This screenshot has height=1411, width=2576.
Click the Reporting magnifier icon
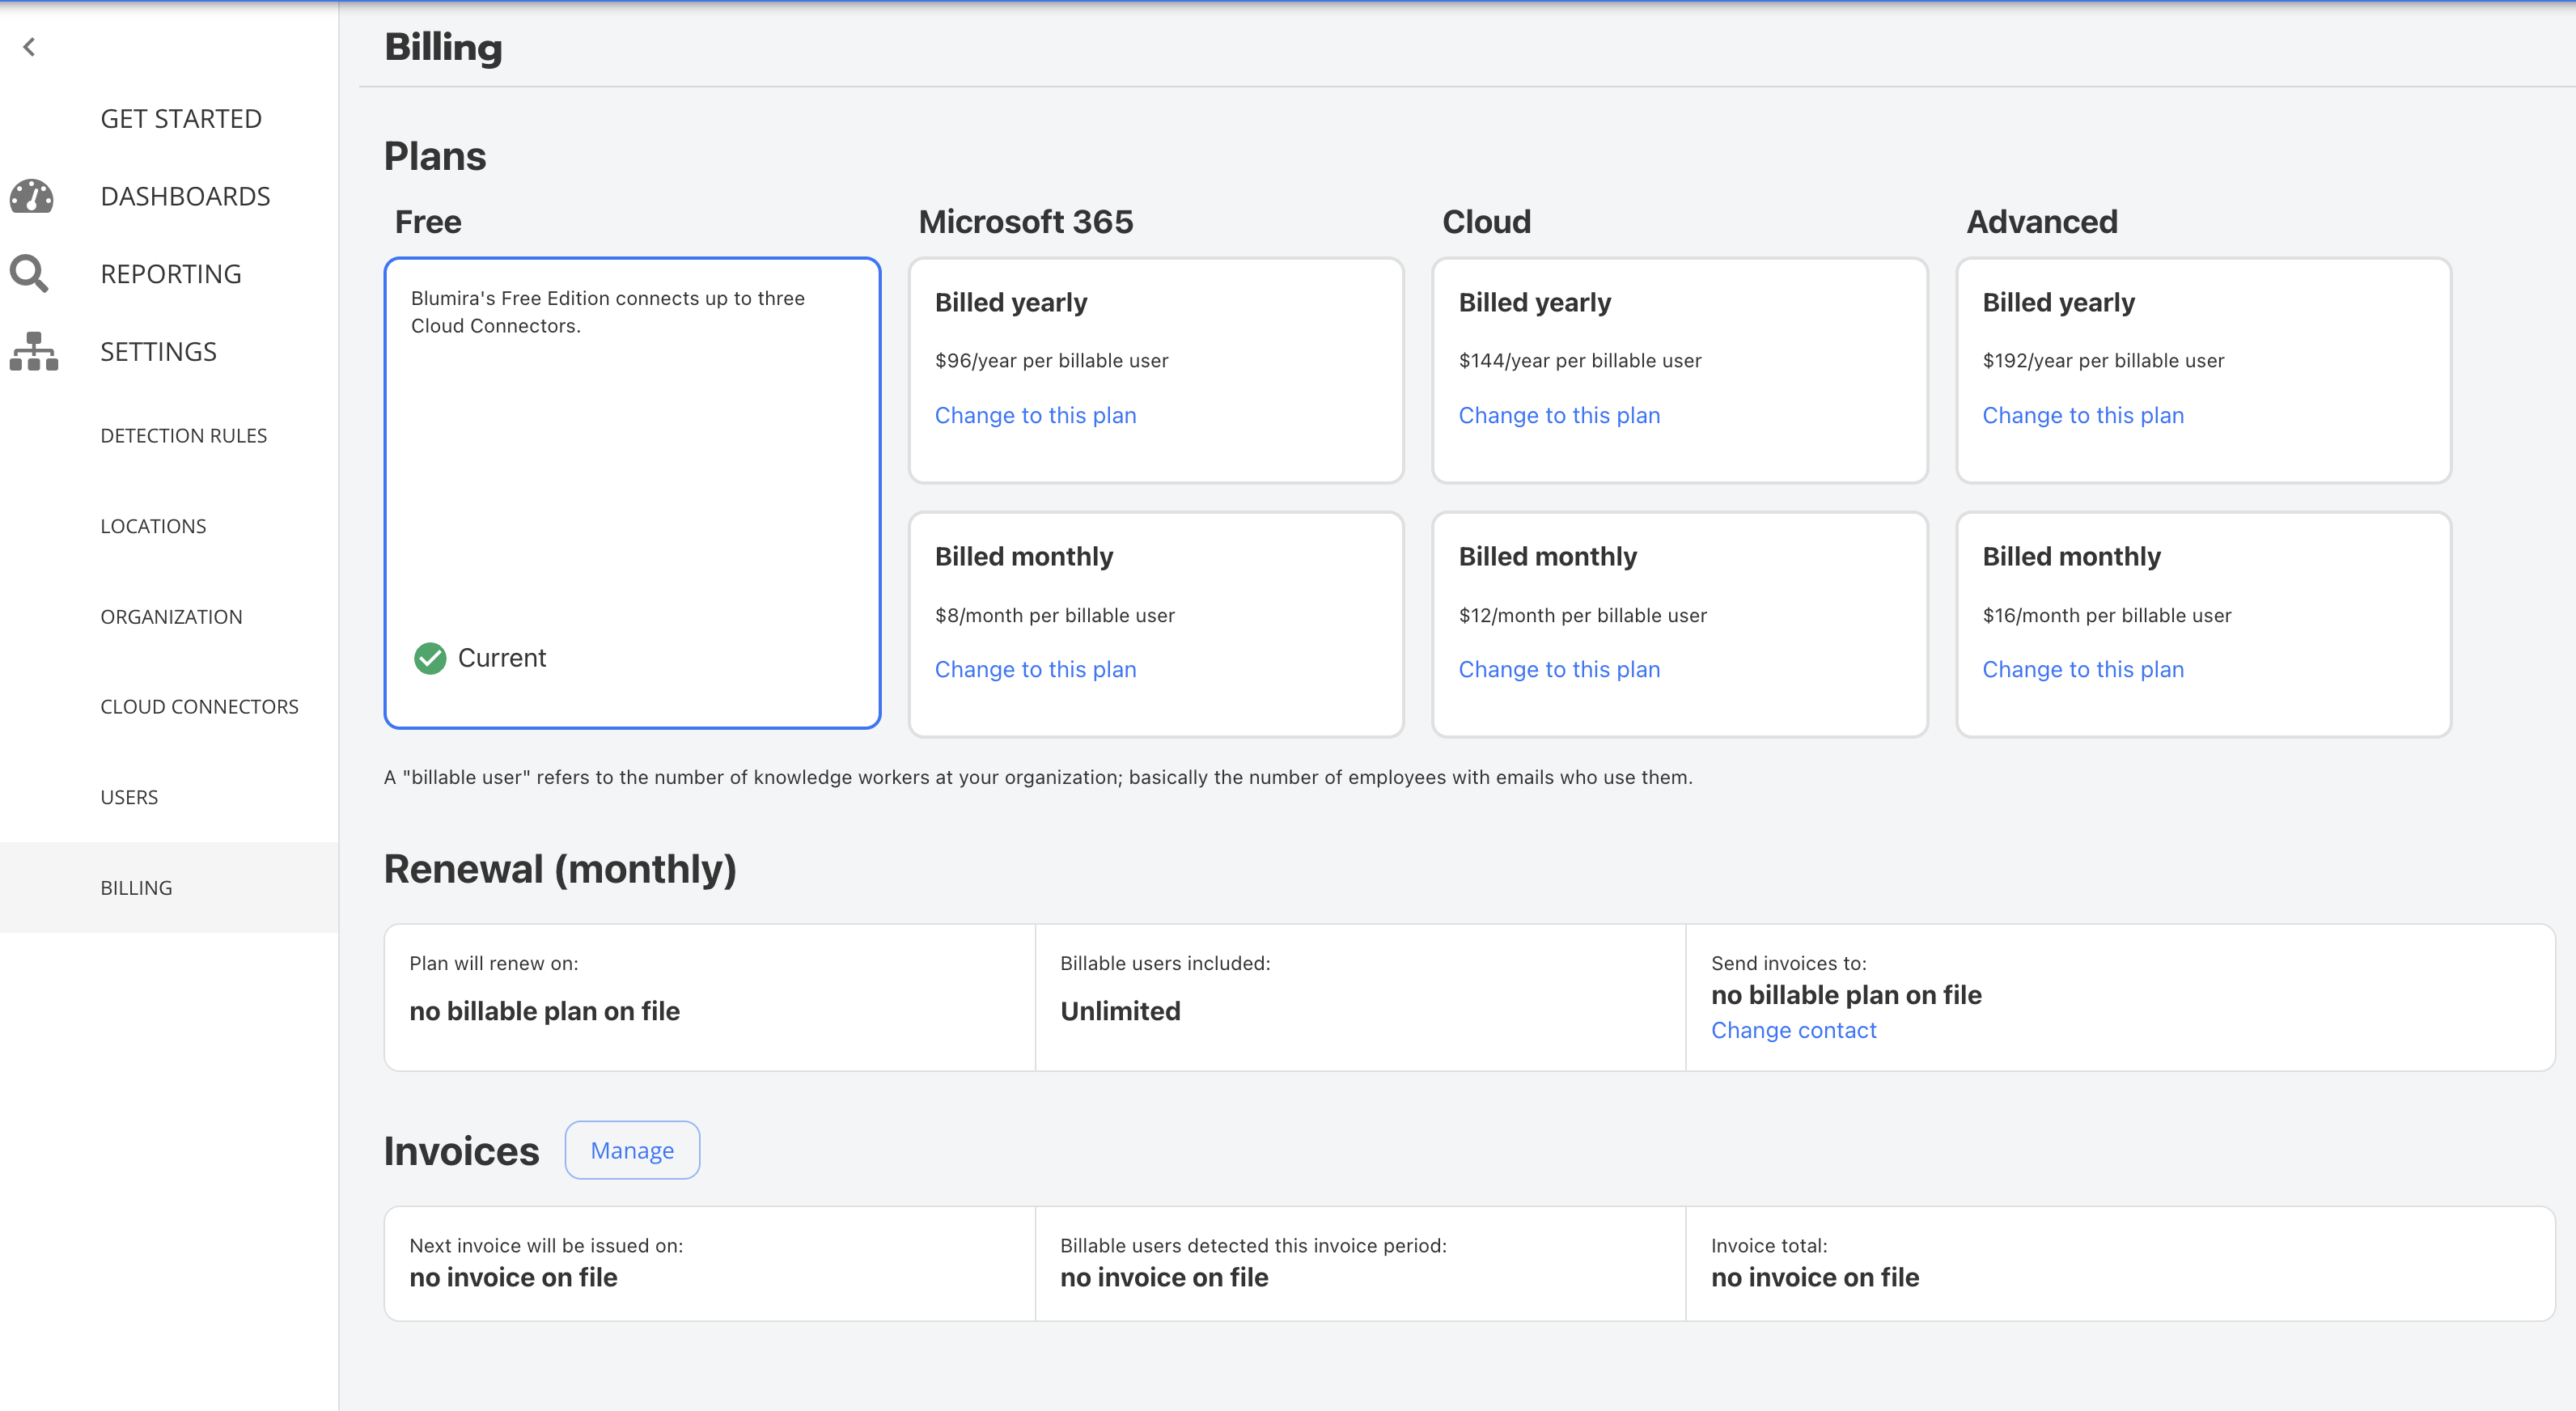tap(29, 273)
